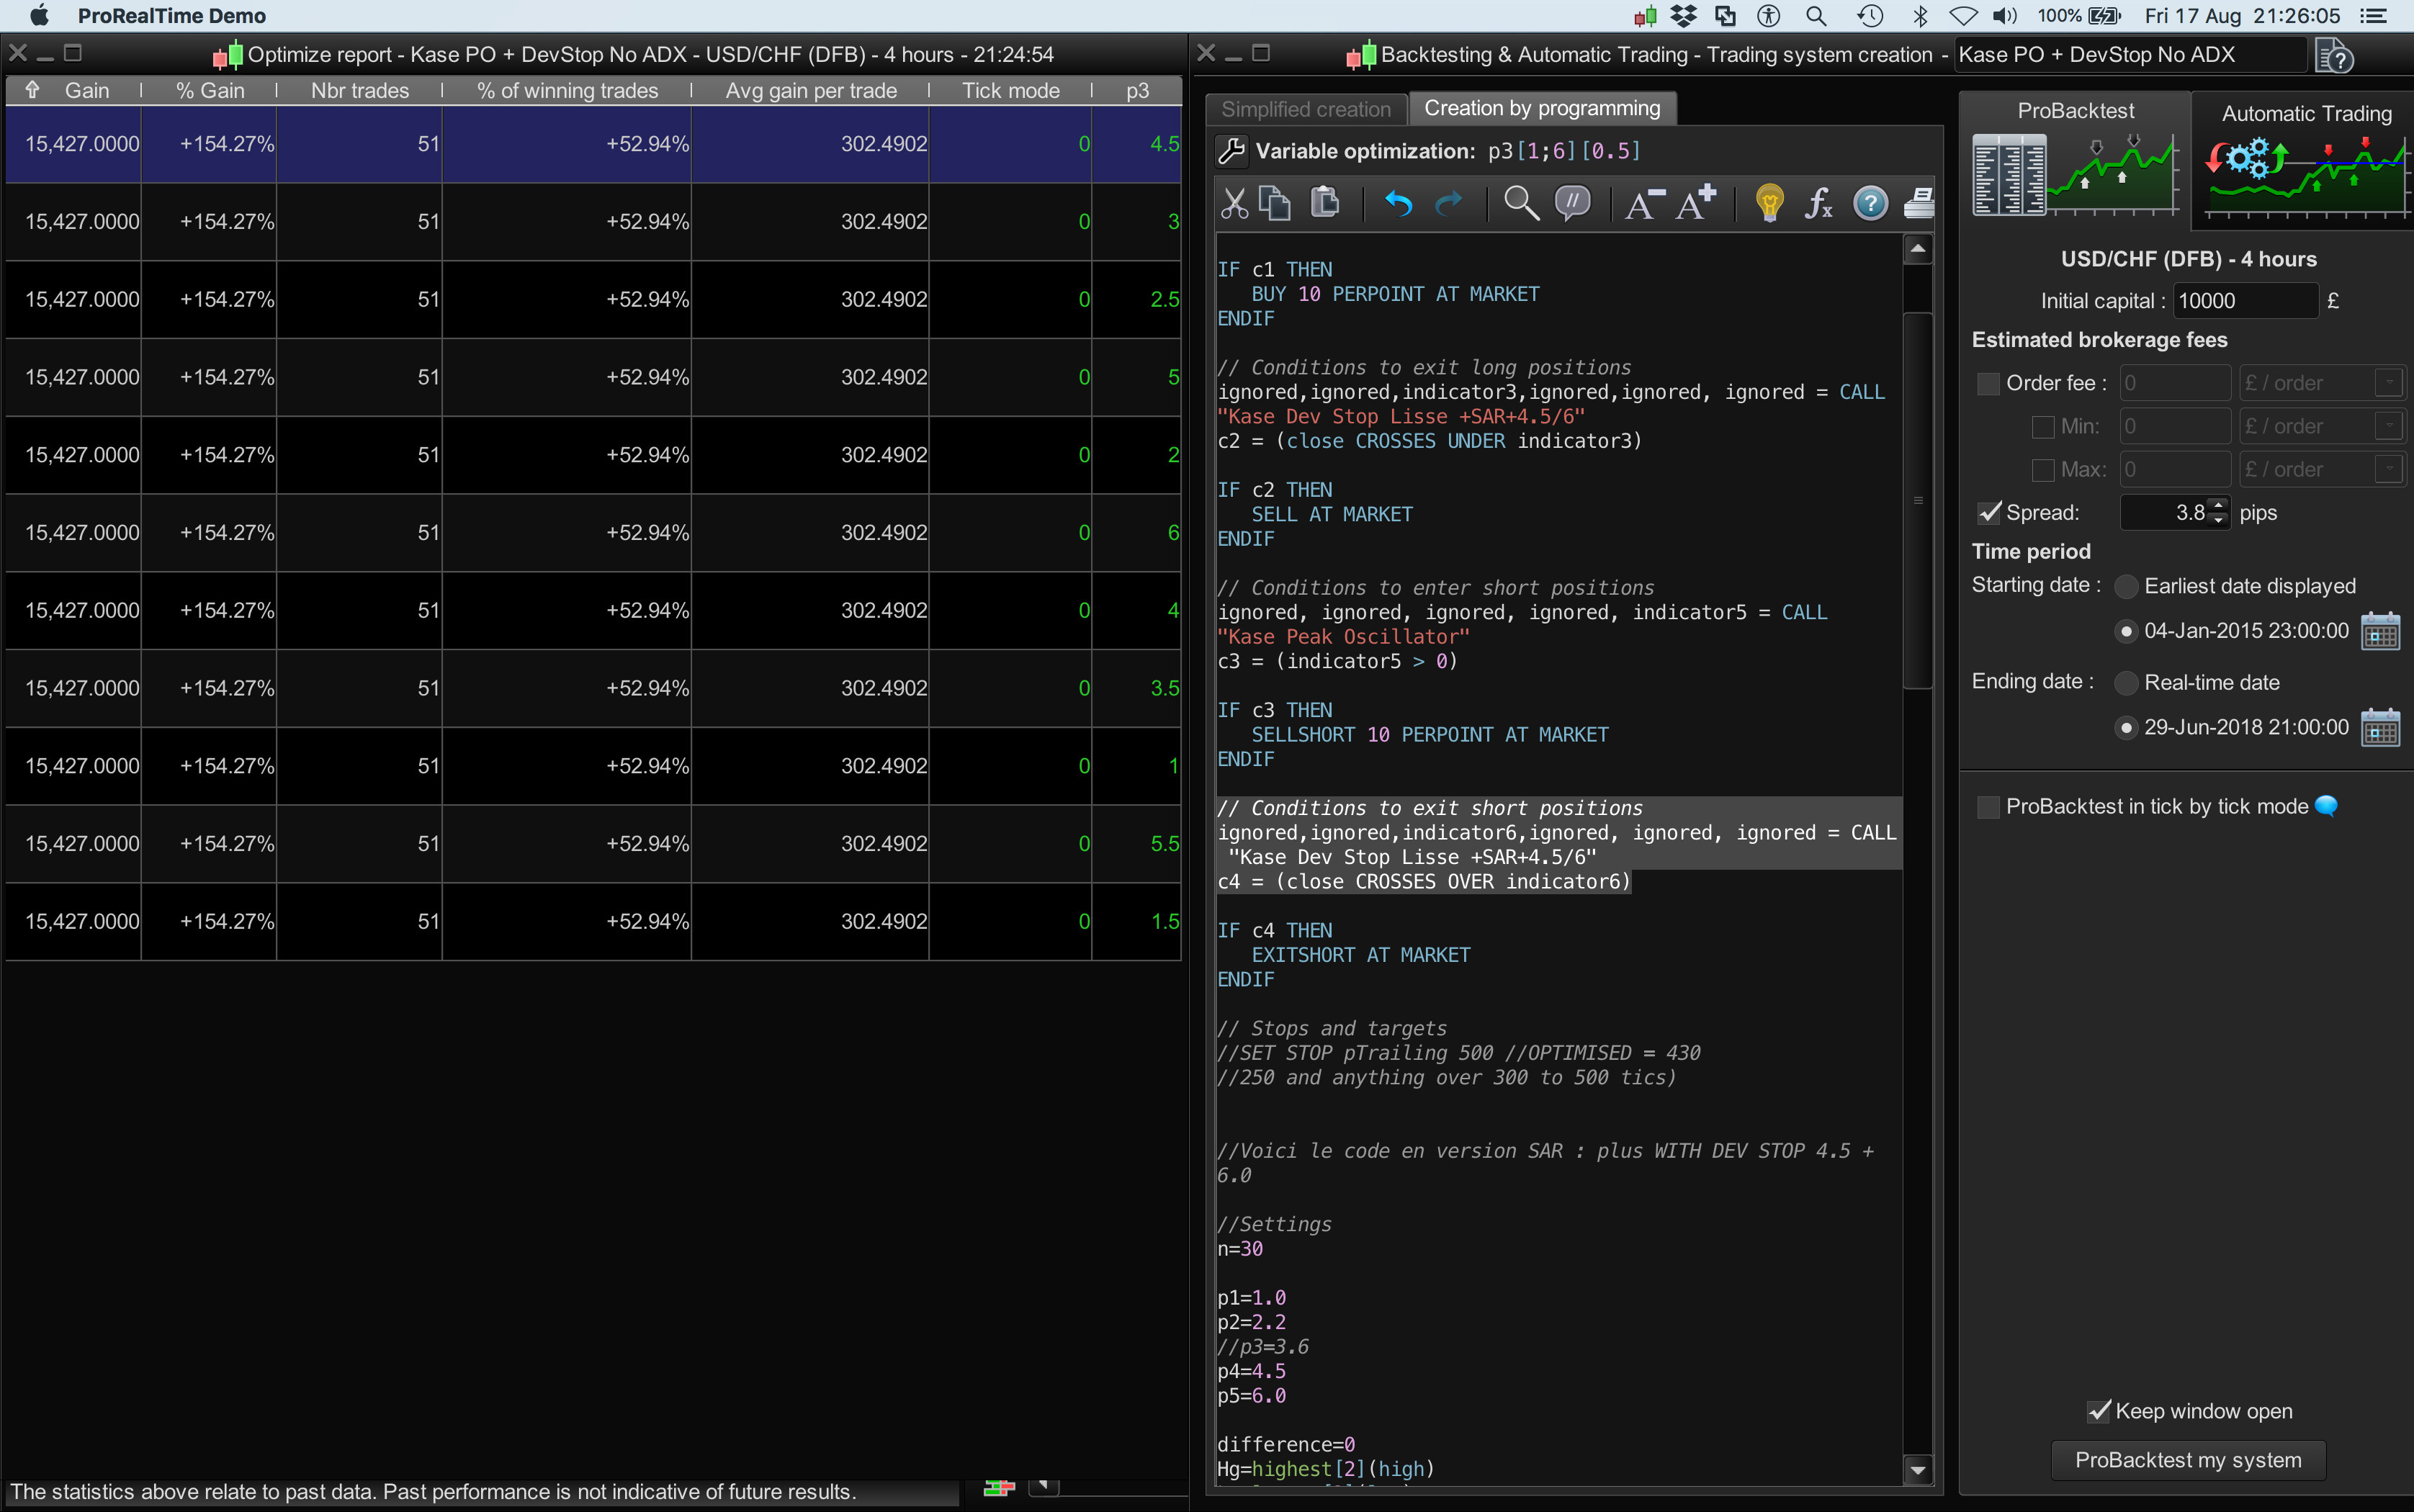
Task: Click the comment toggle speech-bubble icon
Action: click(x=1573, y=203)
